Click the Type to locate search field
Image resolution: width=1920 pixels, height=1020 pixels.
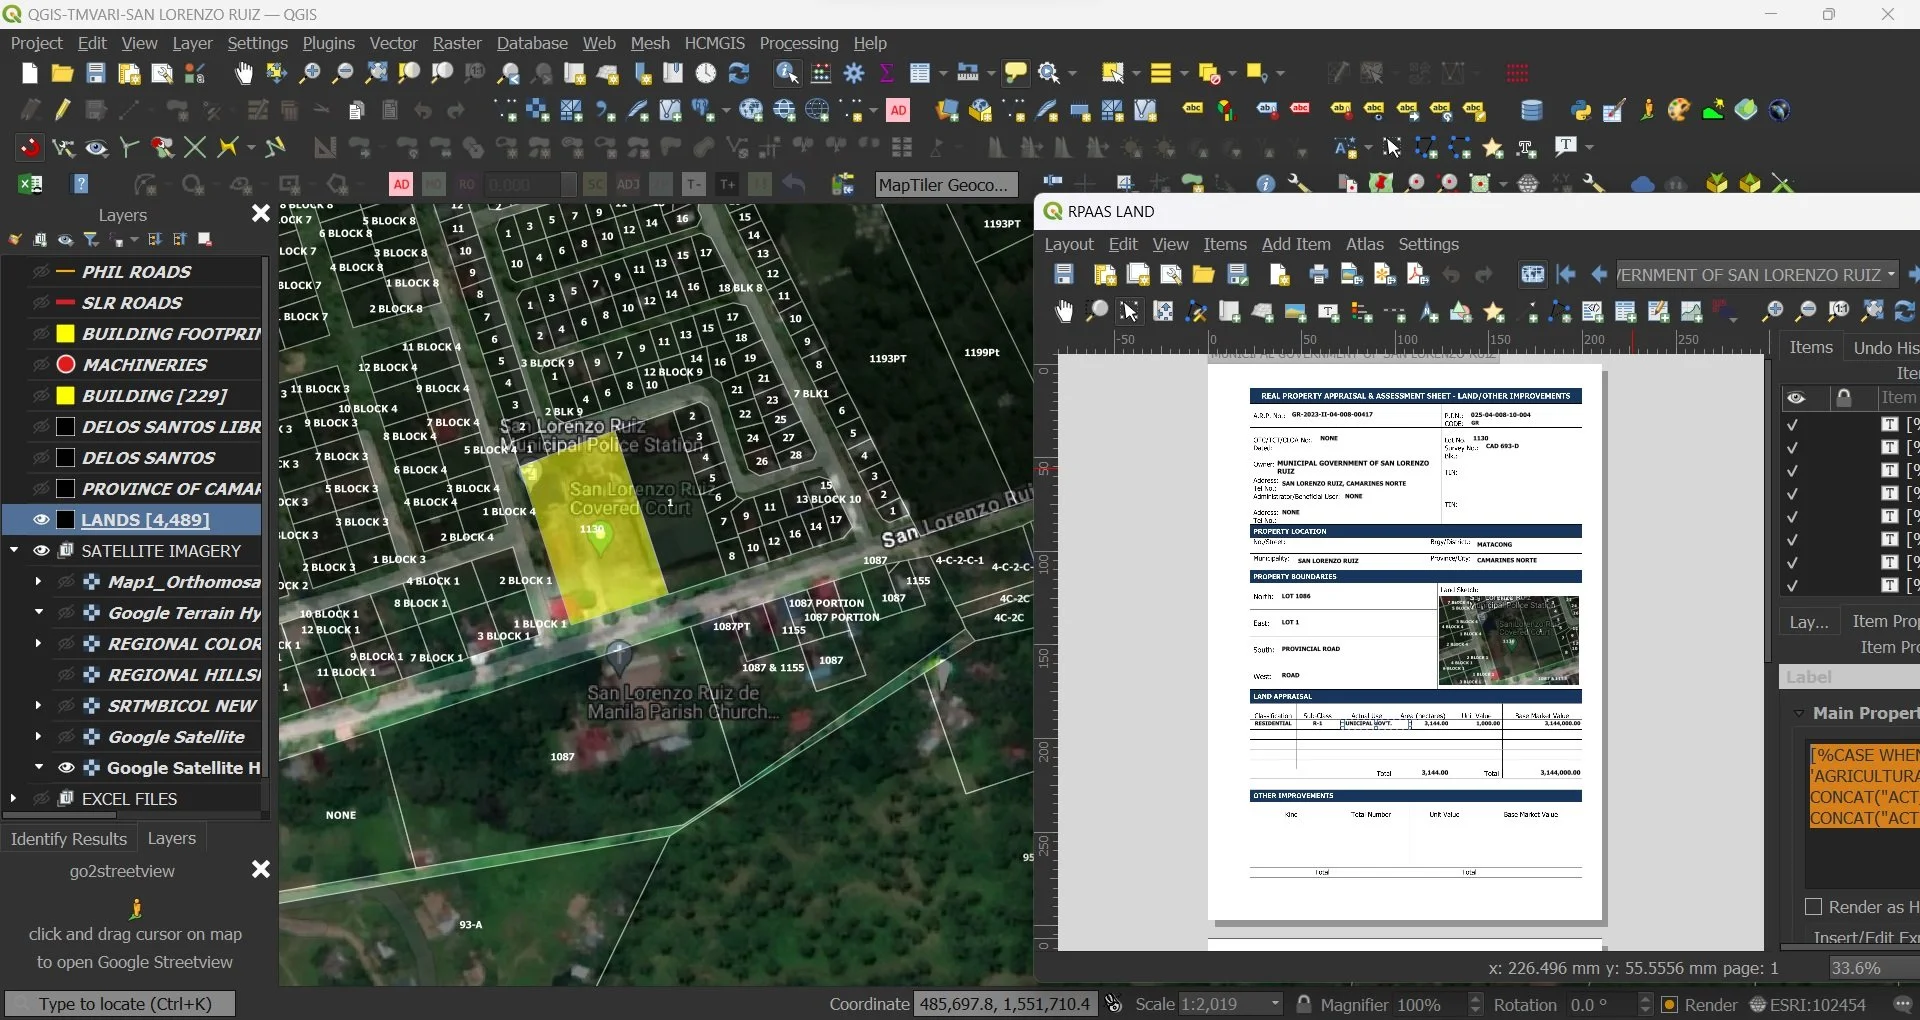[x=120, y=1004]
